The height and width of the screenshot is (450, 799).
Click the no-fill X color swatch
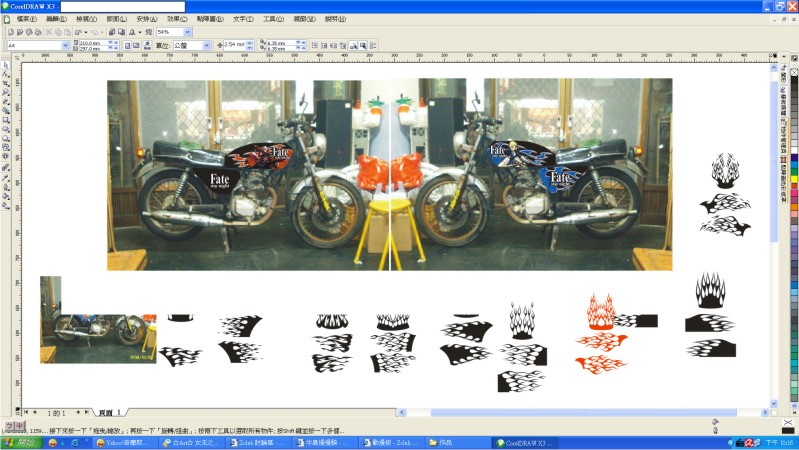[794, 72]
